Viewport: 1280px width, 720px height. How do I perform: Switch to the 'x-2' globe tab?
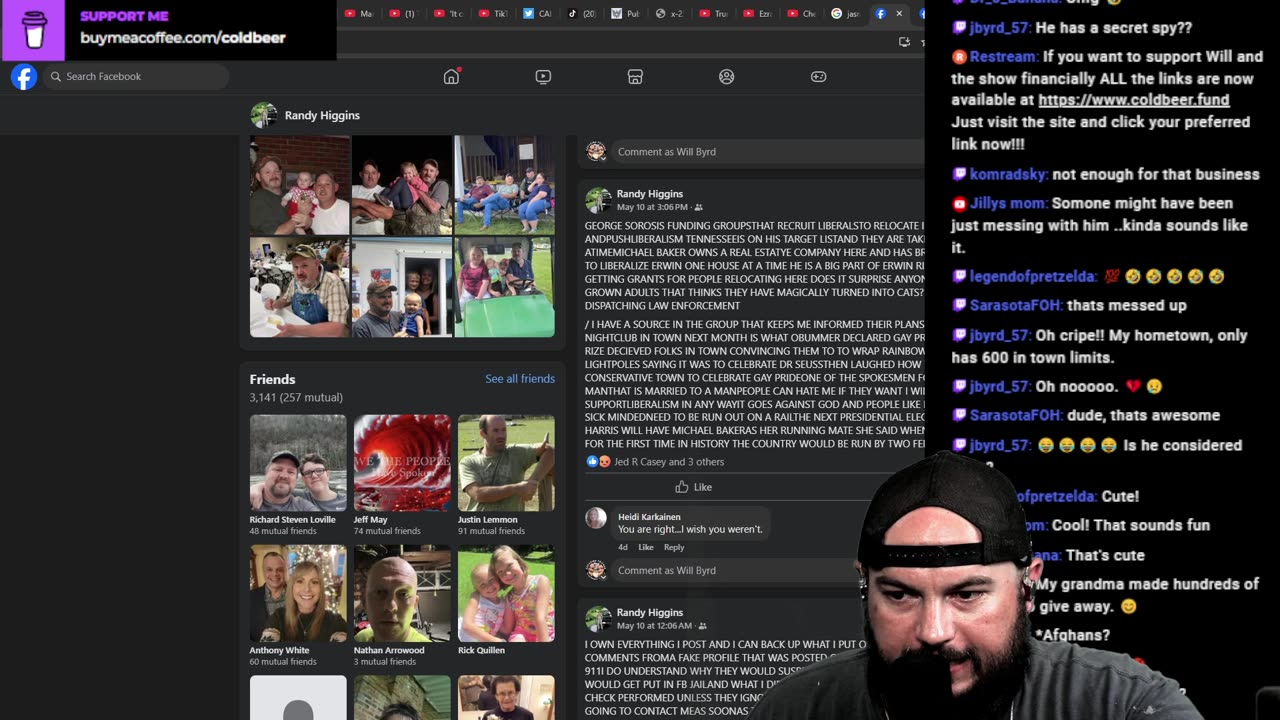pos(669,14)
